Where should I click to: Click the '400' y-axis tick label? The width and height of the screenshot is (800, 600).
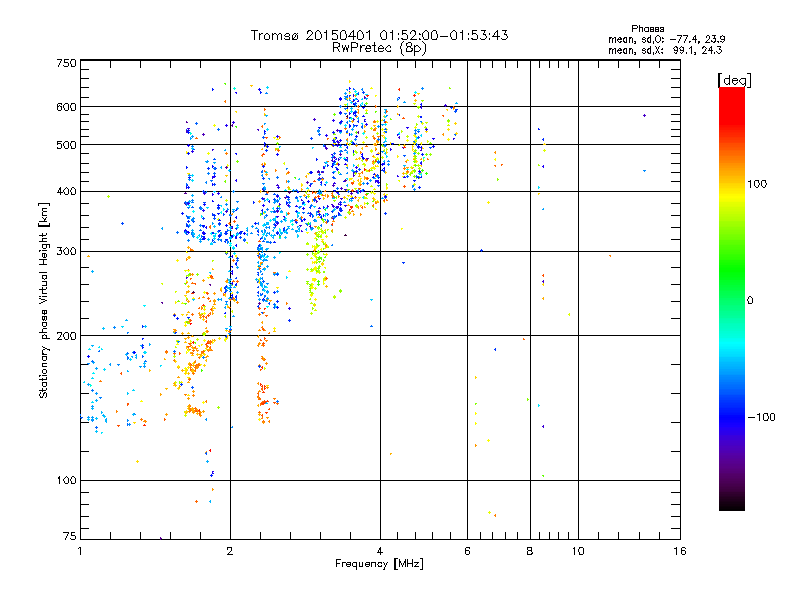point(67,192)
